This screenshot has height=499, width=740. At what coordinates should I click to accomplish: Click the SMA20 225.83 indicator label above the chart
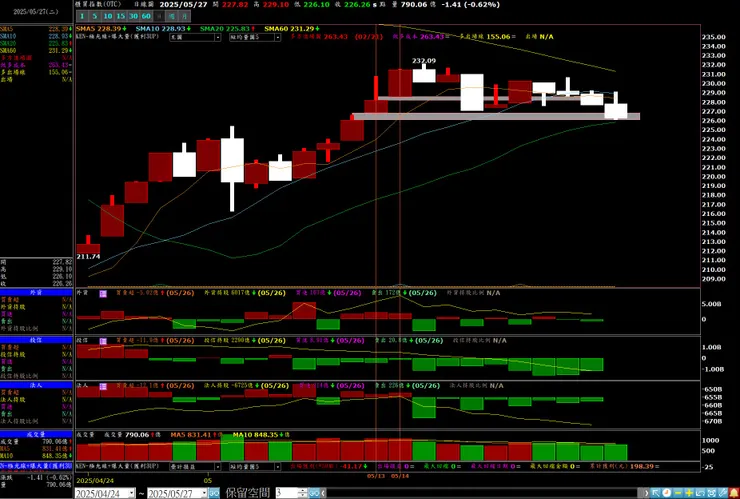click(227, 29)
